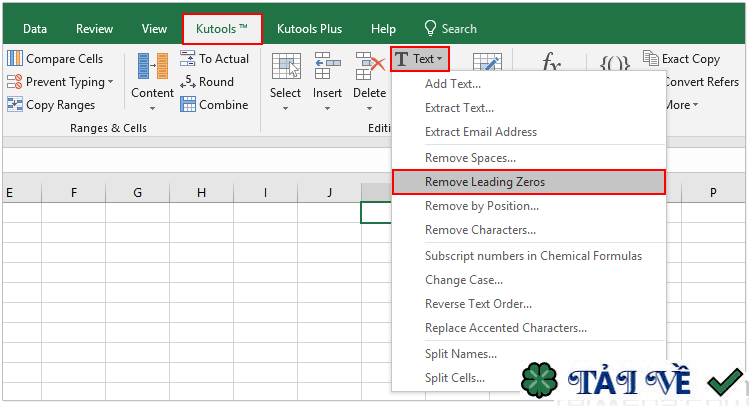Click the Search lightbulb icon
Viewport: 751px width, 406px height.
coord(431,29)
